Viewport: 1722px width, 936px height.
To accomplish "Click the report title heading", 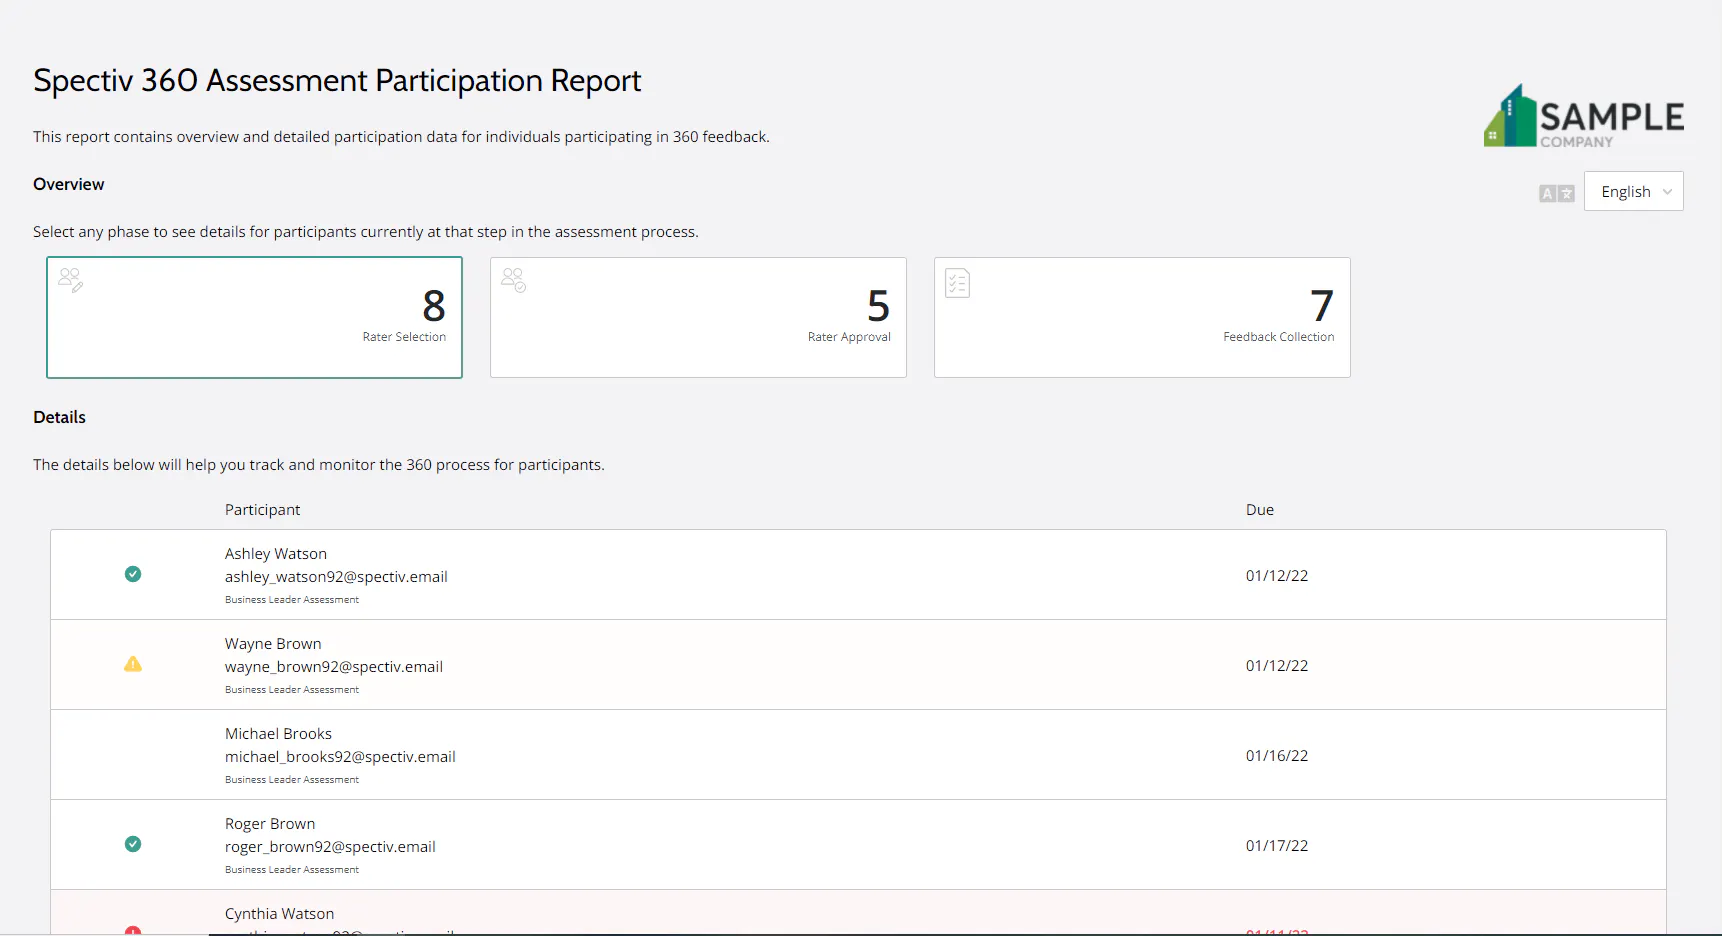I will tap(337, 80).
